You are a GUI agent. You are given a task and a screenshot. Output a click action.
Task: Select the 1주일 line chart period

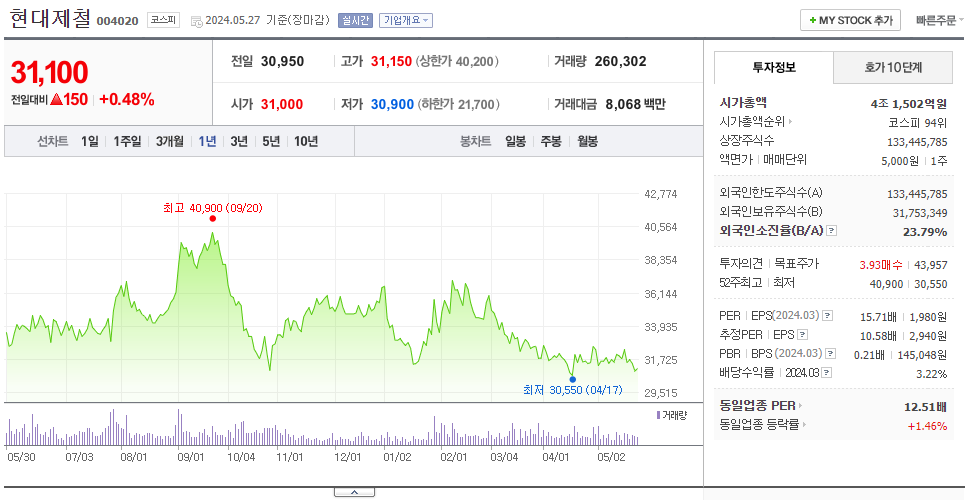(x=127, y=141)
